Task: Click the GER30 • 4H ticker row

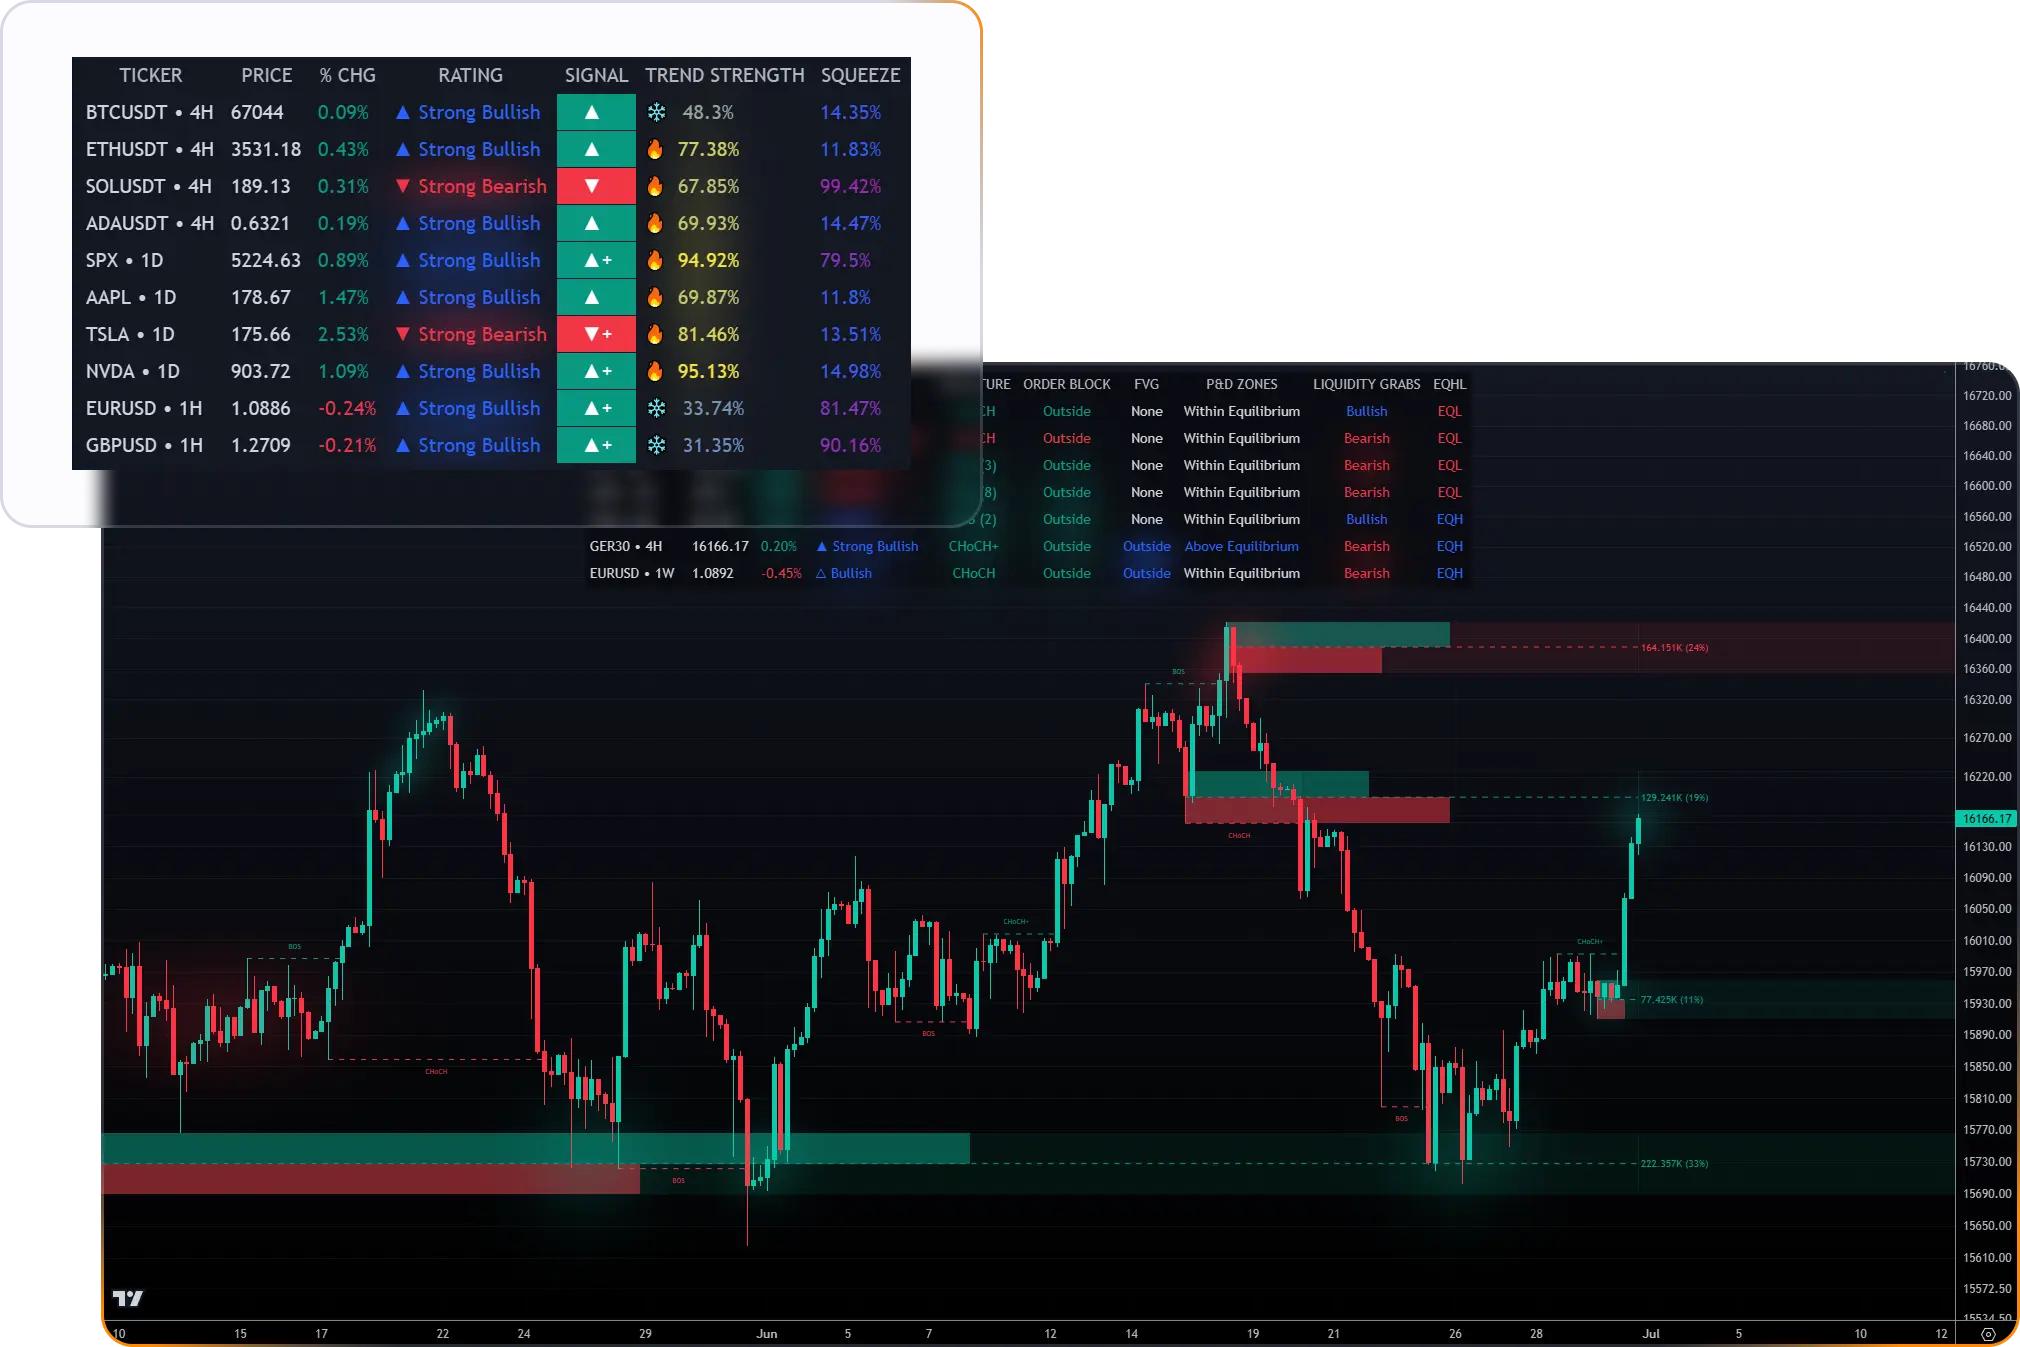Action: click(625, 546)
